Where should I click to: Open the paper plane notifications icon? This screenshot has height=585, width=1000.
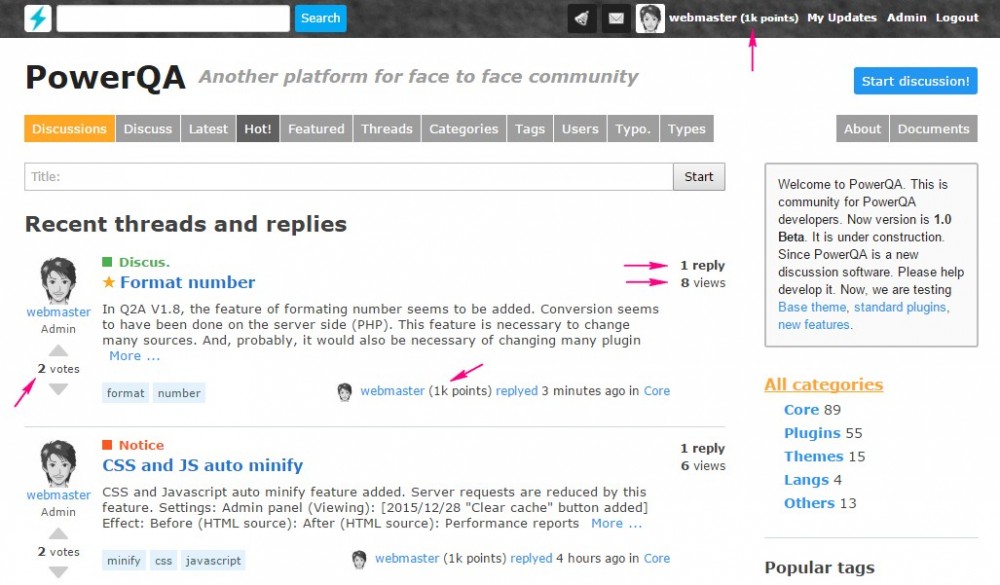[582, 18]
